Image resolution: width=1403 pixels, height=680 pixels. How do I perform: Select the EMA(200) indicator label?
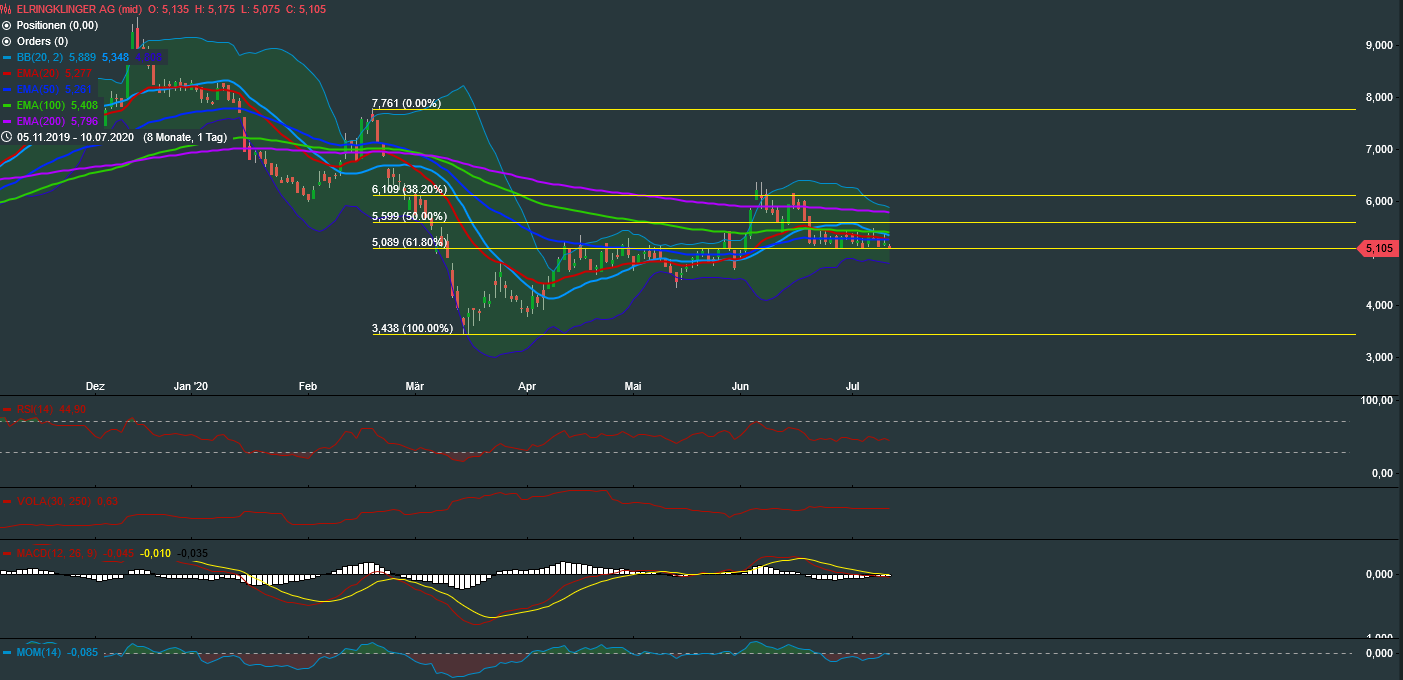click(42, 121)
